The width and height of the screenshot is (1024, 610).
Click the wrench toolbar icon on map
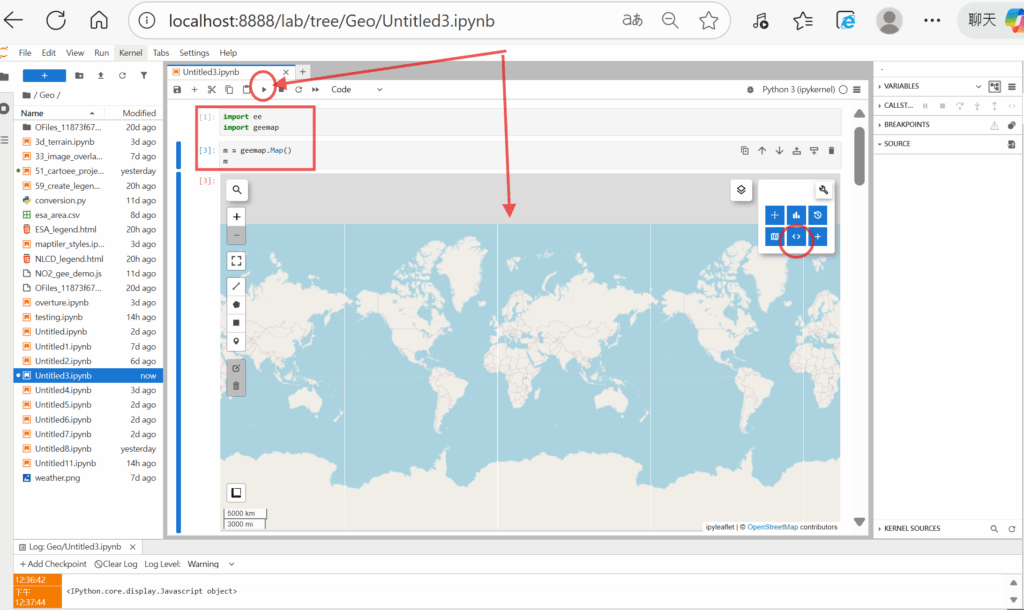tap(822, 190)
